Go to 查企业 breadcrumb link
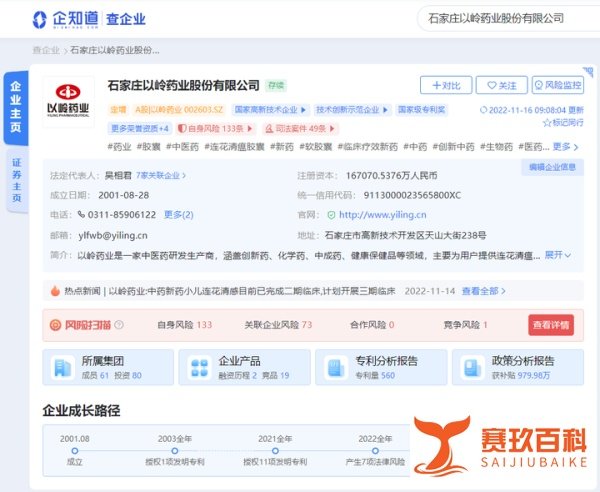This screenshot has height=492, width=600. 46,50
